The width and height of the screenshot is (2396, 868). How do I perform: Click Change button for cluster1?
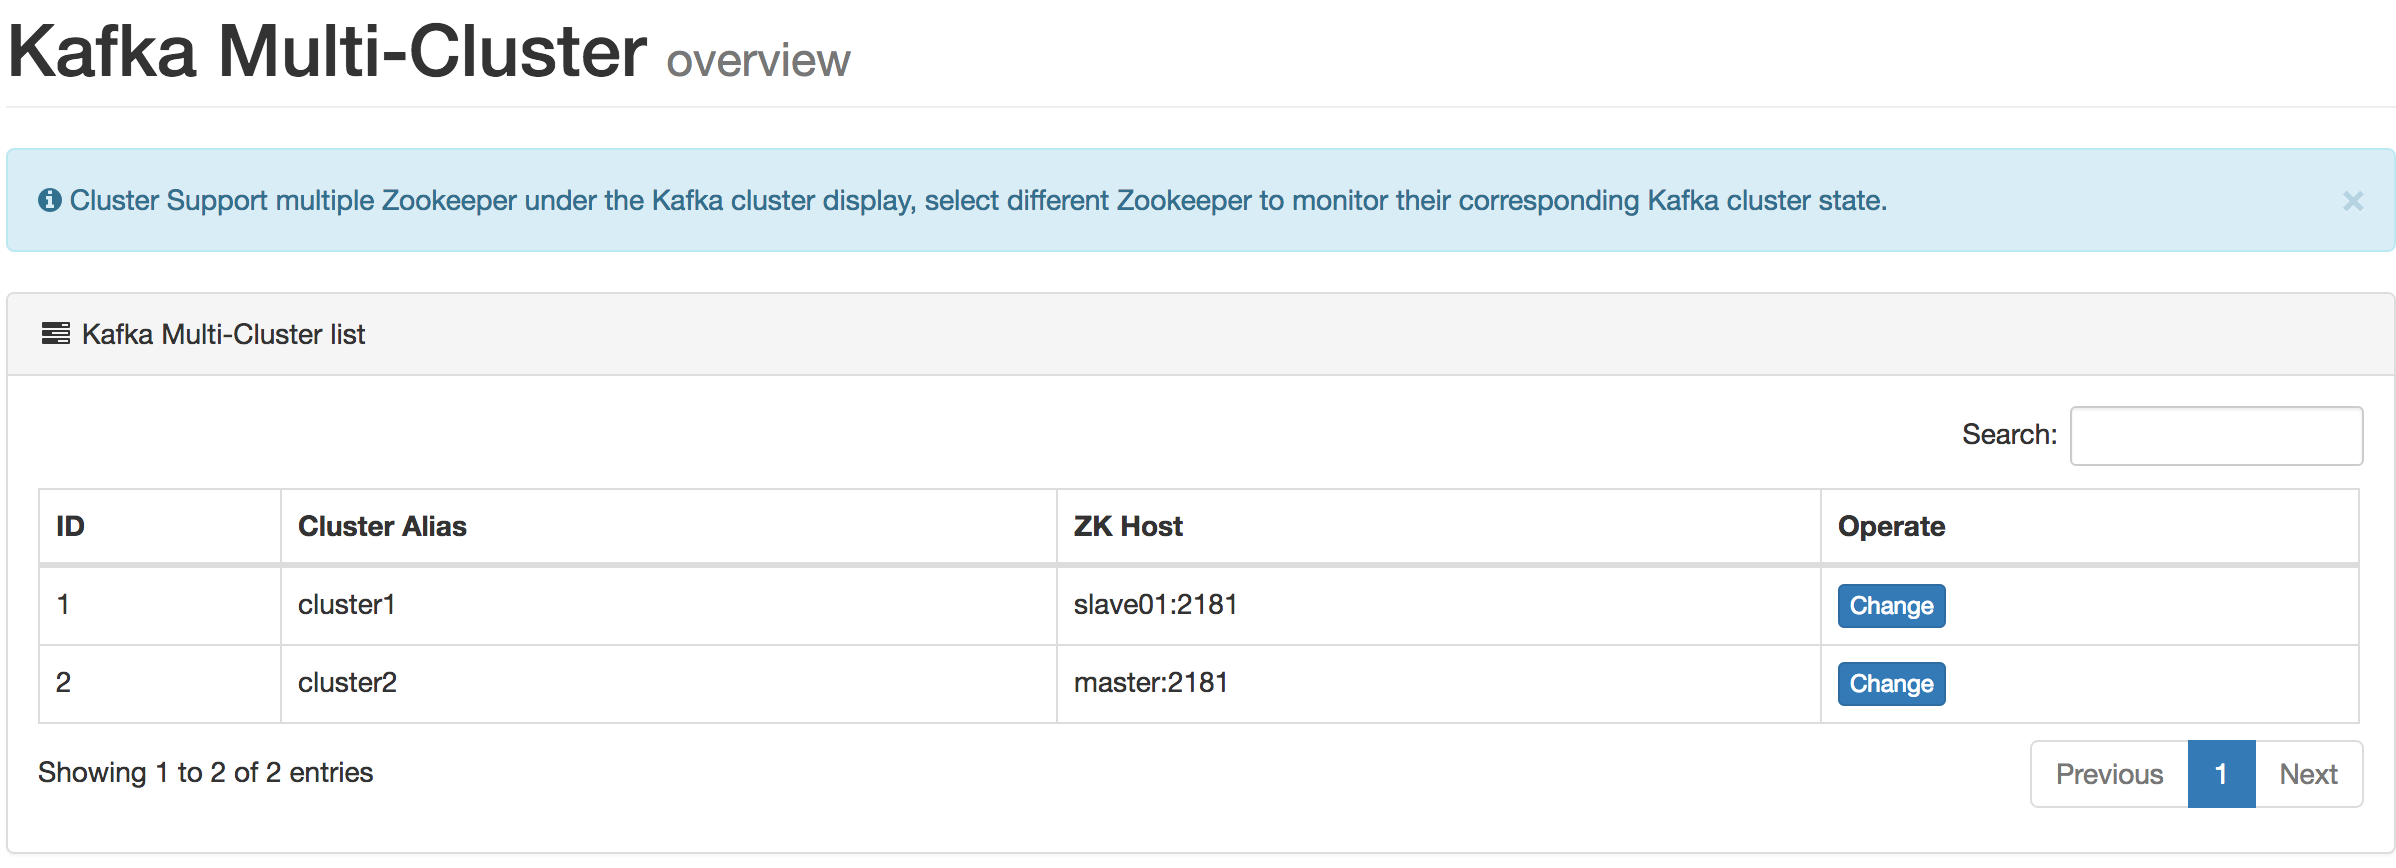[x=1891, y=606]
